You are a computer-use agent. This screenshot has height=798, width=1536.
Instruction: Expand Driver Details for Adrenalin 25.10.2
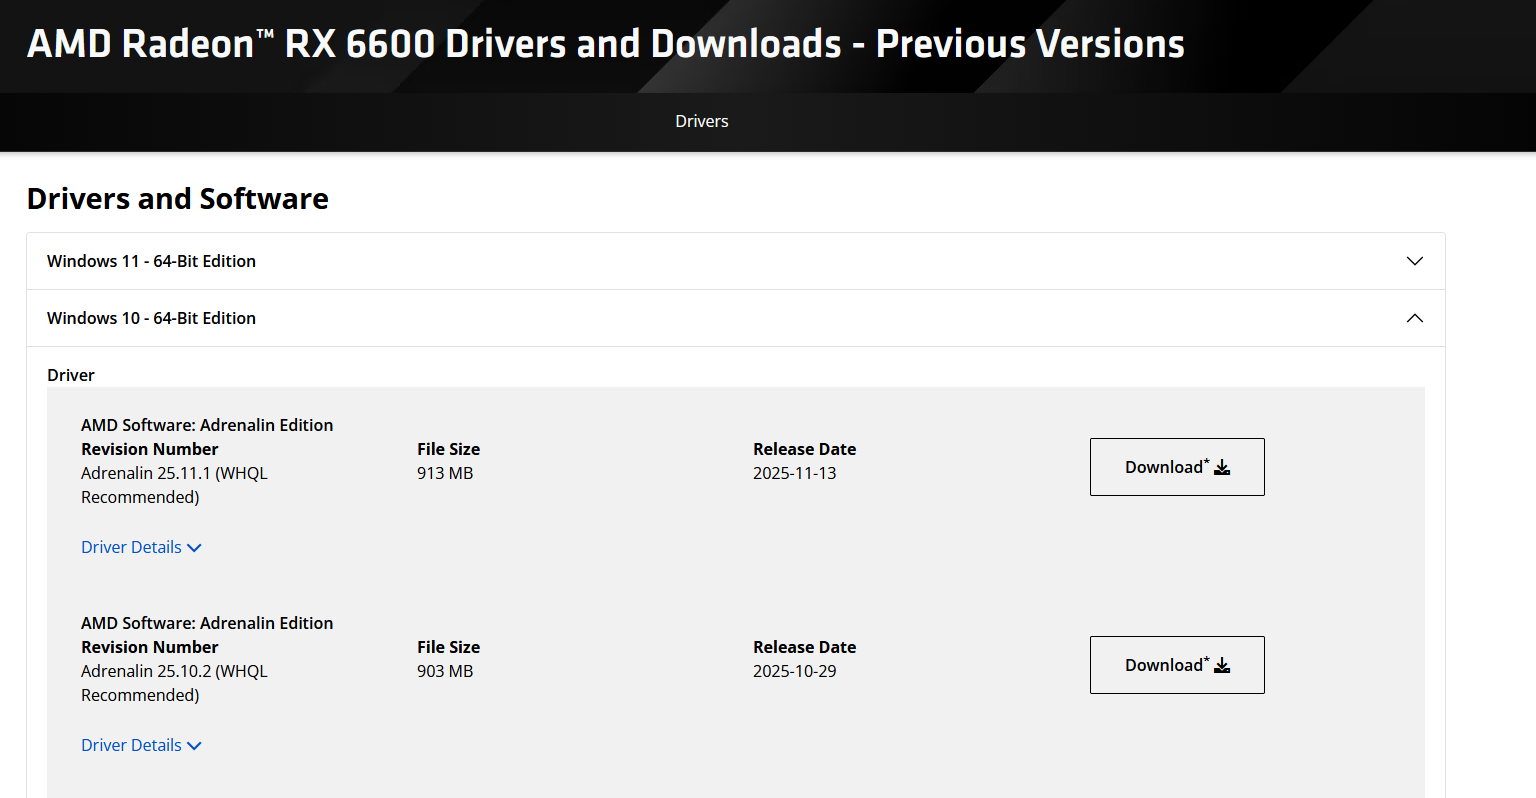click(x=141, y=745)
